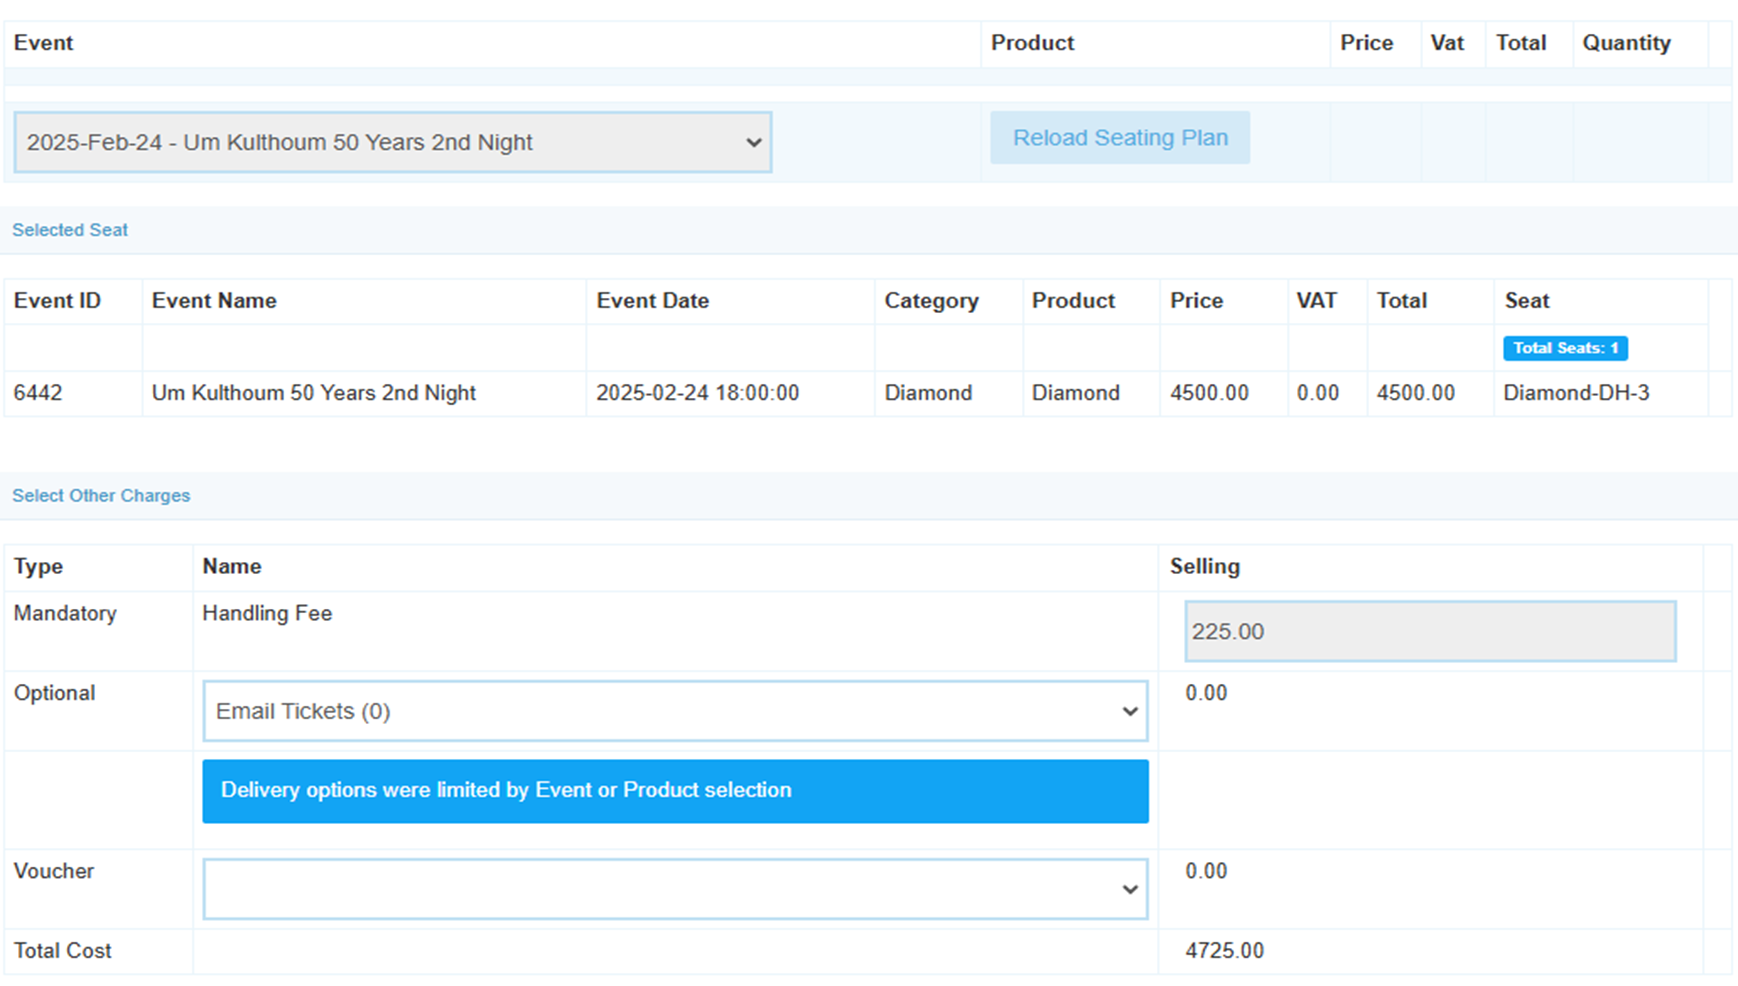Click the Quantity column header
Image resolution: width=1738 pixels, height=986 pixels.
1626,43
